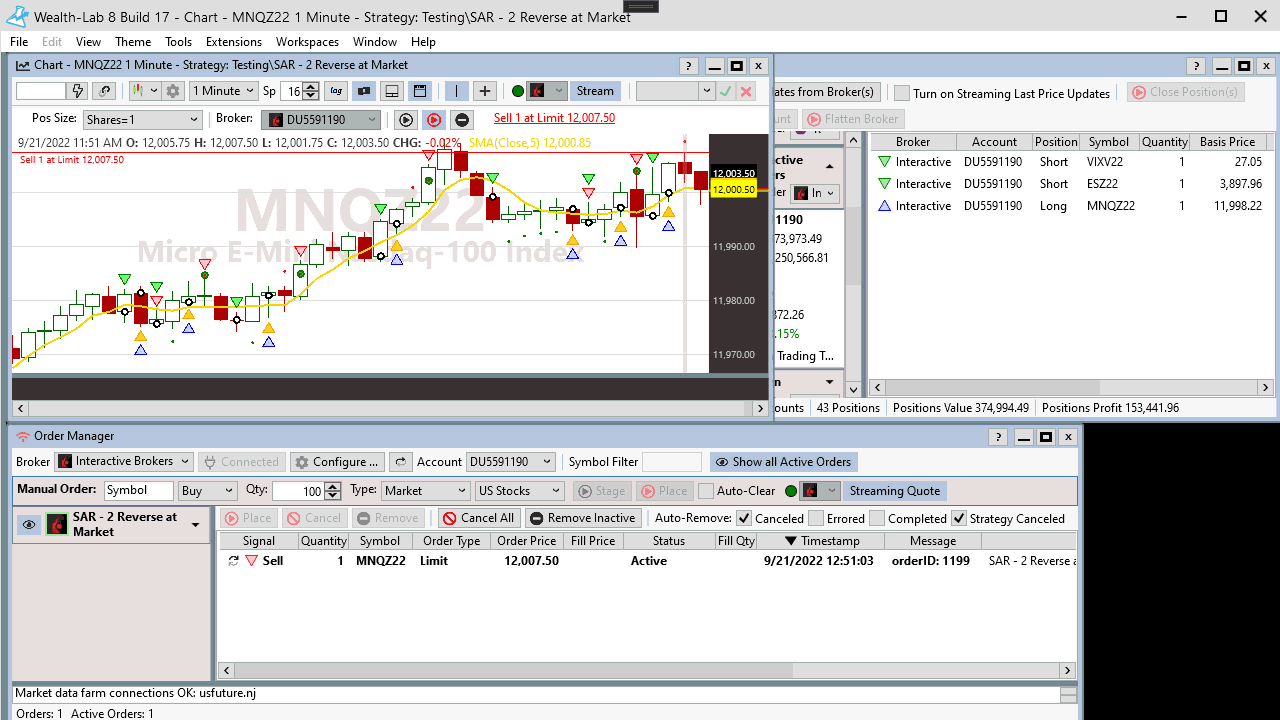Click refresh icon next to Configure in Order Manager
The width and height of the screenshot is (1280, 720).
400,462
